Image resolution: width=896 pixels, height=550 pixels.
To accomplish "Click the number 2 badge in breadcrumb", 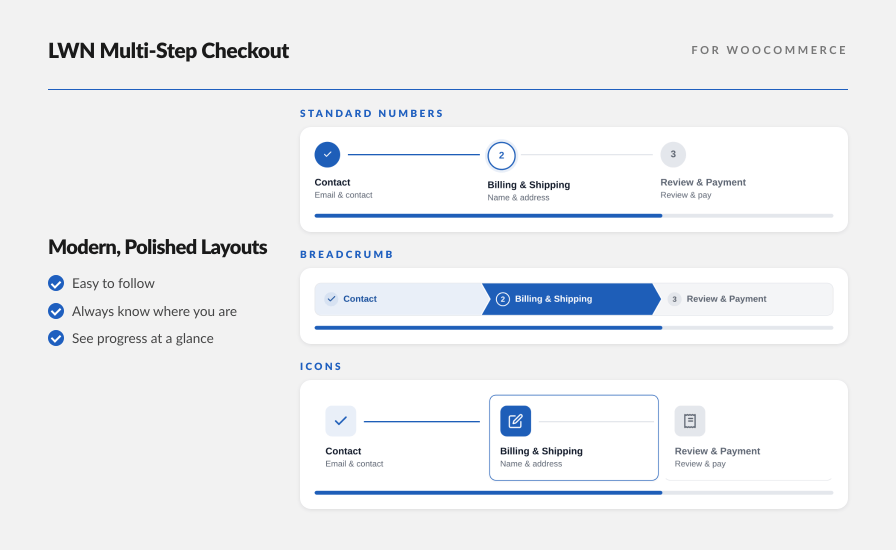I will point(503,299).
